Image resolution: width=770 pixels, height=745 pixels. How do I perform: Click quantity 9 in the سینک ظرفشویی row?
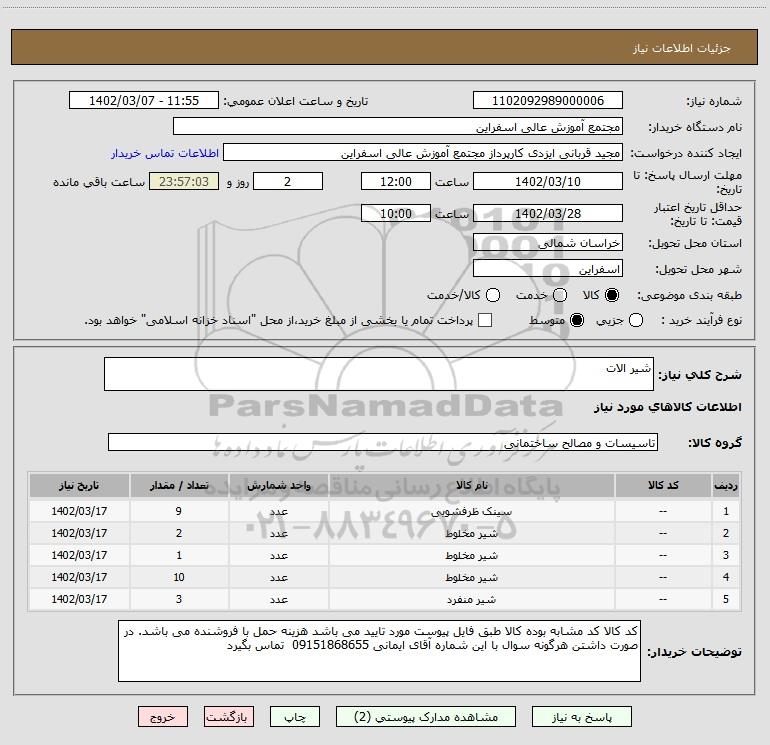179,511
